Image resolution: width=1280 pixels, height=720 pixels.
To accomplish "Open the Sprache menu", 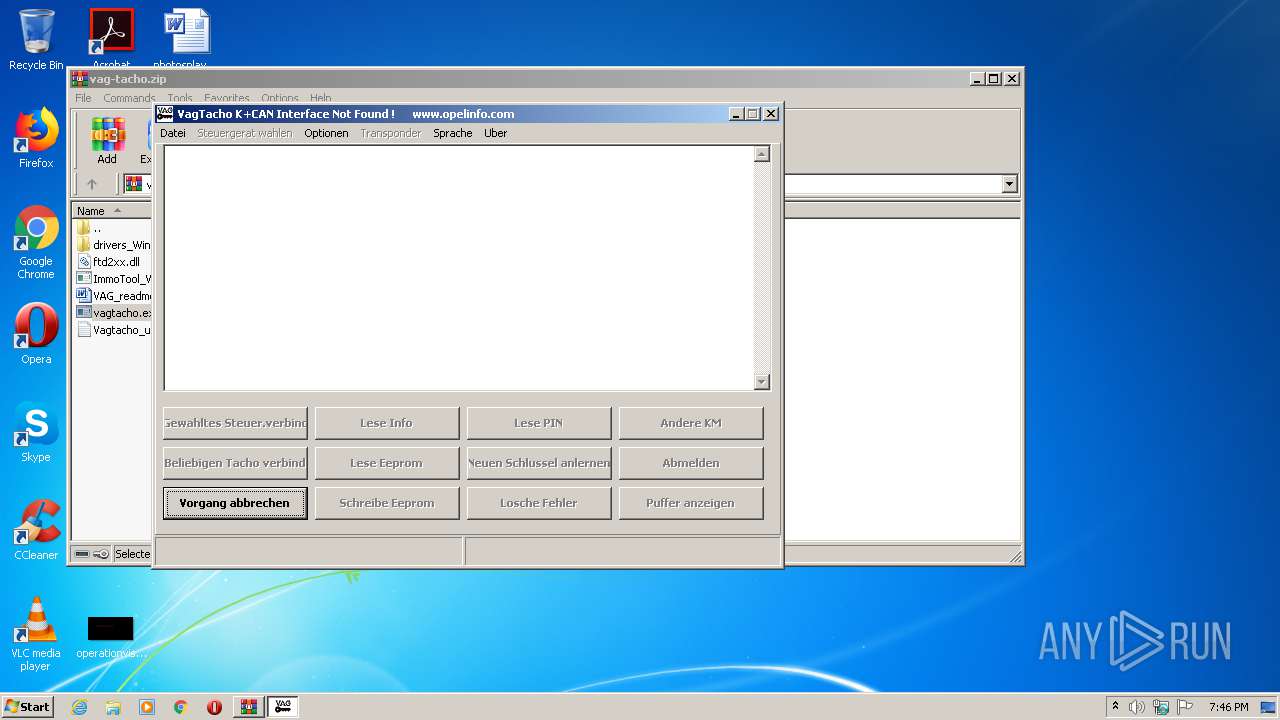I will (452, 133).
